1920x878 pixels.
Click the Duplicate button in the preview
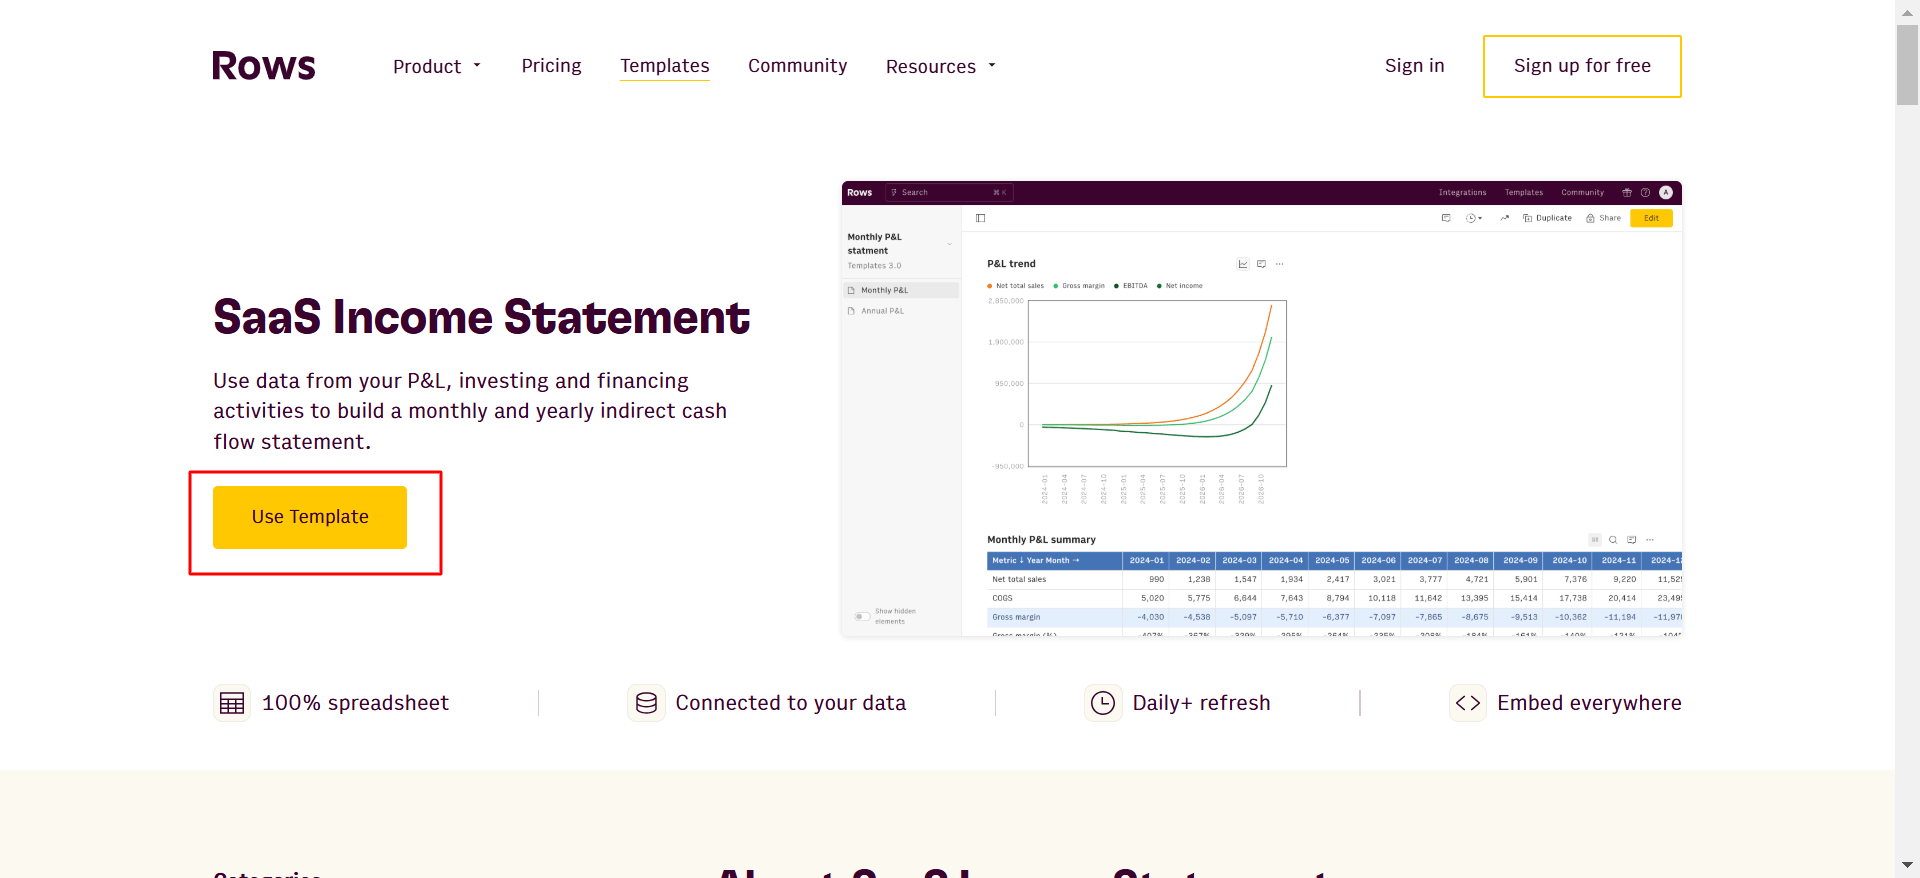click(1548, 218)
